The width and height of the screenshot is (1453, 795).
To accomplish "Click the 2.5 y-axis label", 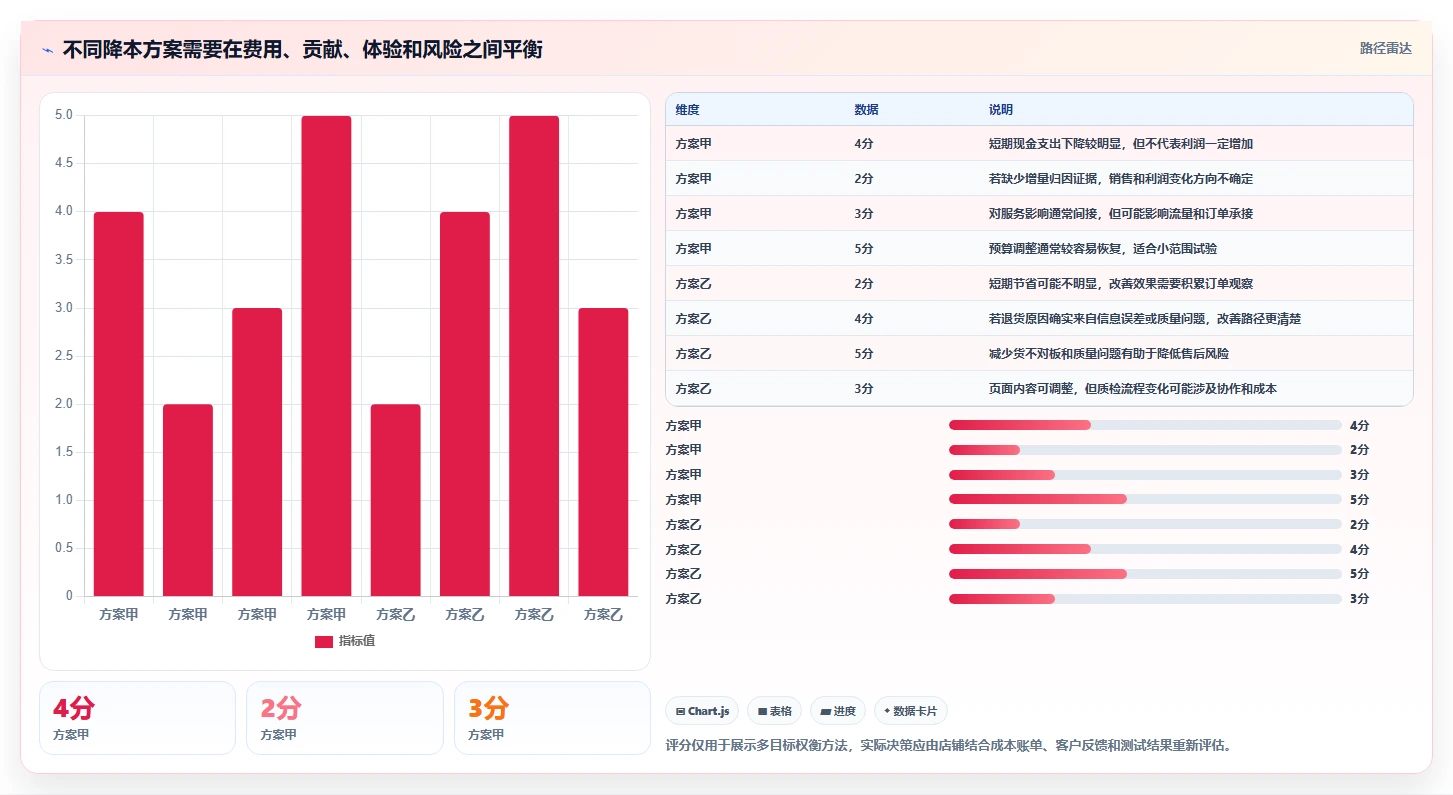I will click(x=64, y=356).
